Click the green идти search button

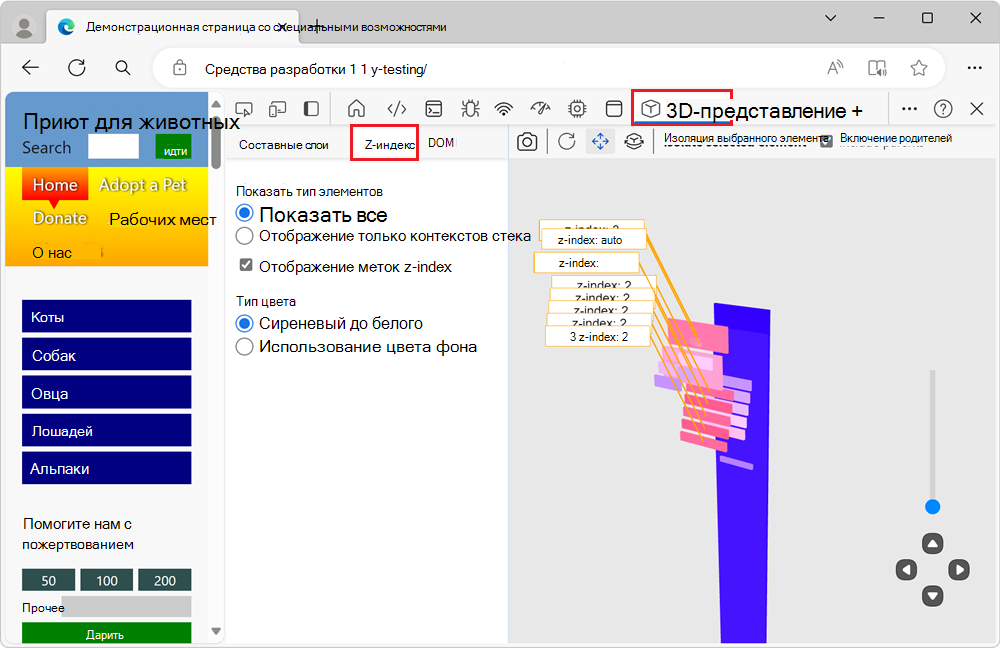point(174,148)
